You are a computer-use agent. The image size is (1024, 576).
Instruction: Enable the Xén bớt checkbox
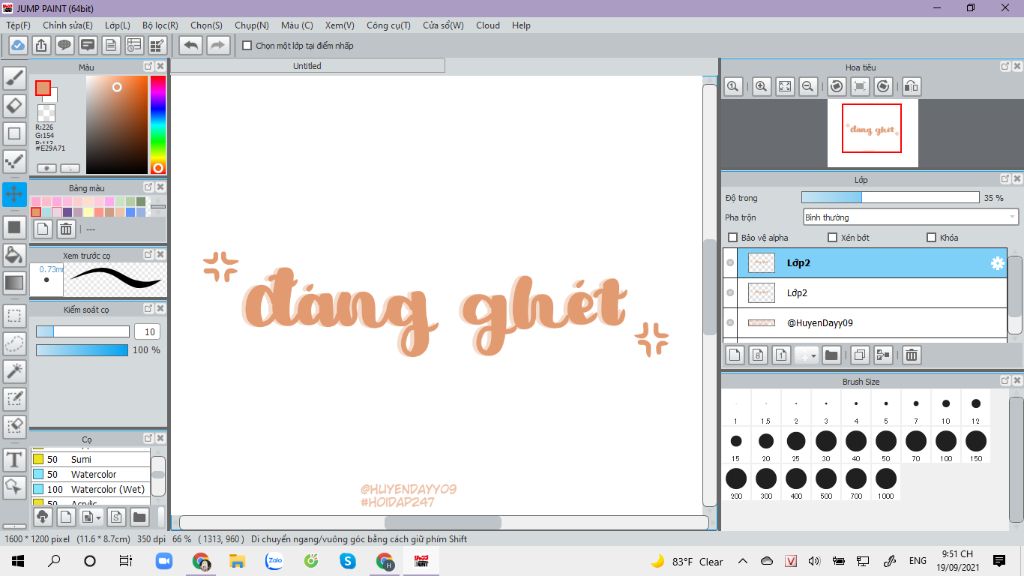833,238
